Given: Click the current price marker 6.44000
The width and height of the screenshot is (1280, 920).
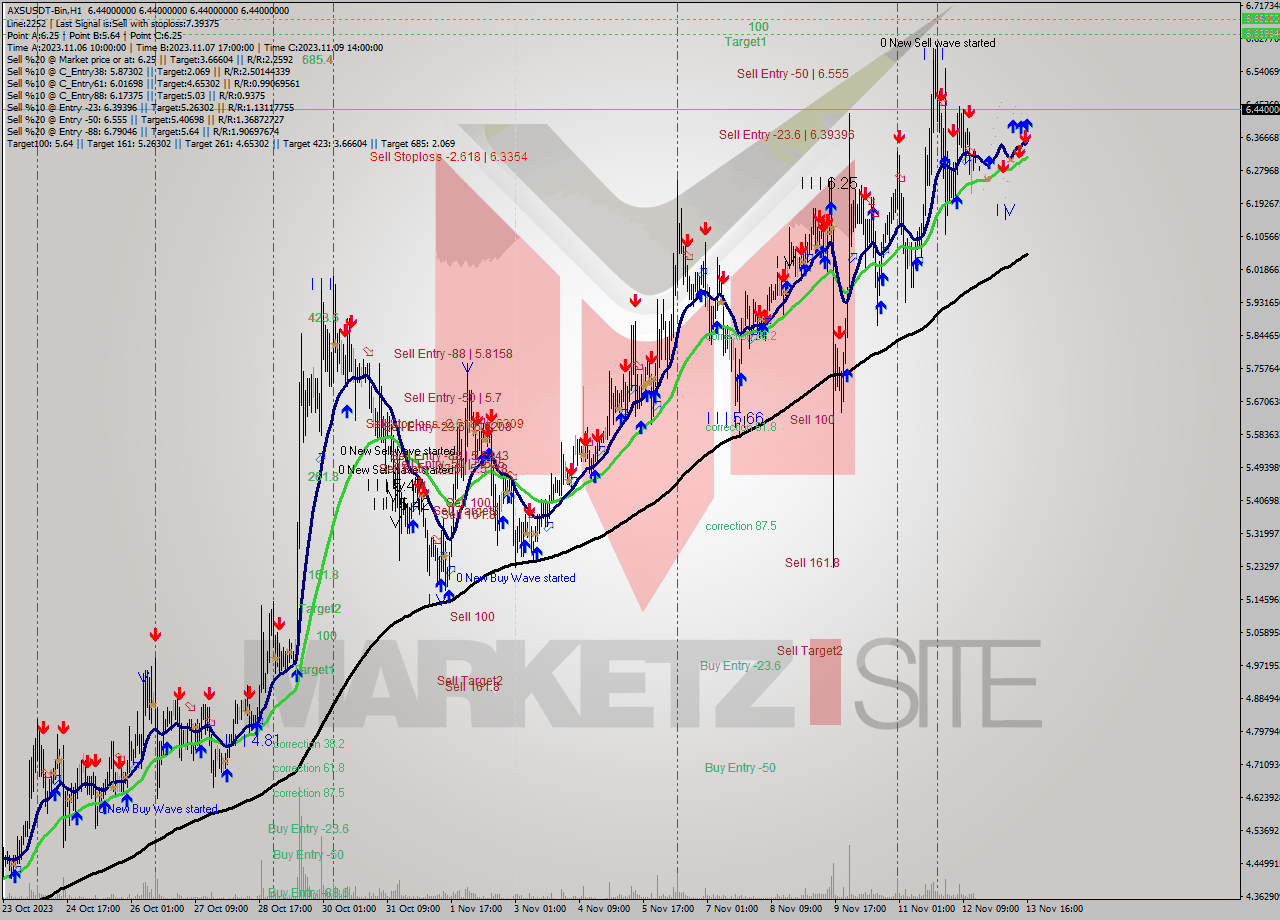Looking at the screenshot, I should [1260, 109].
